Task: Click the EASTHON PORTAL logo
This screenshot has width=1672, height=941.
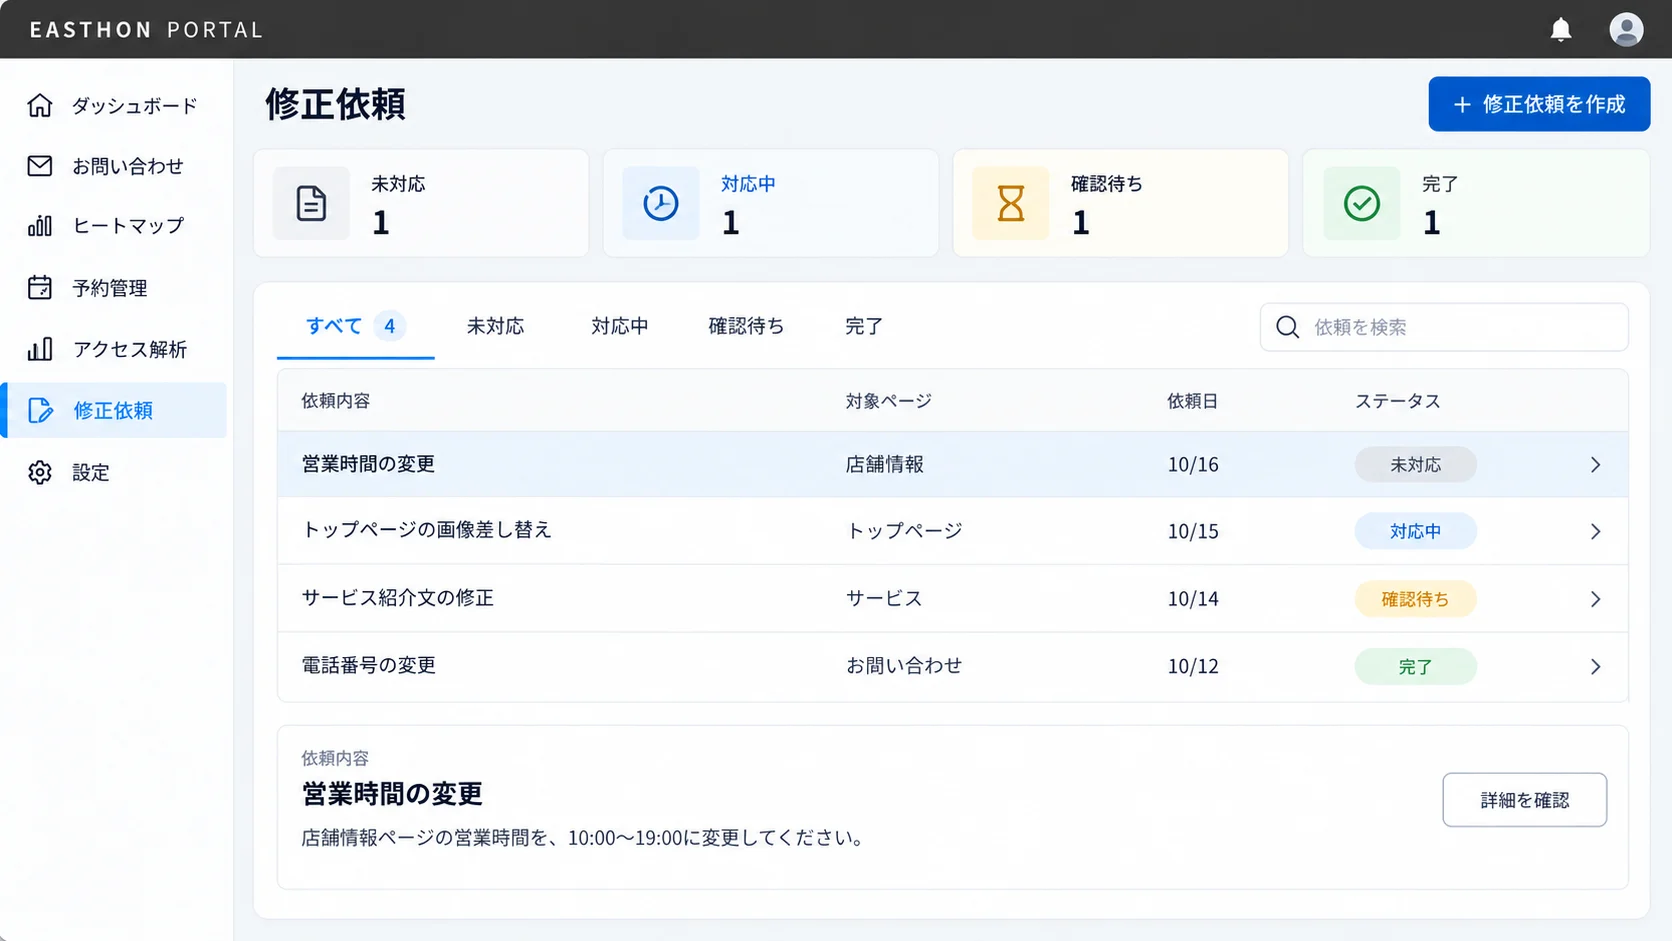Action: [x=146, y=30]
